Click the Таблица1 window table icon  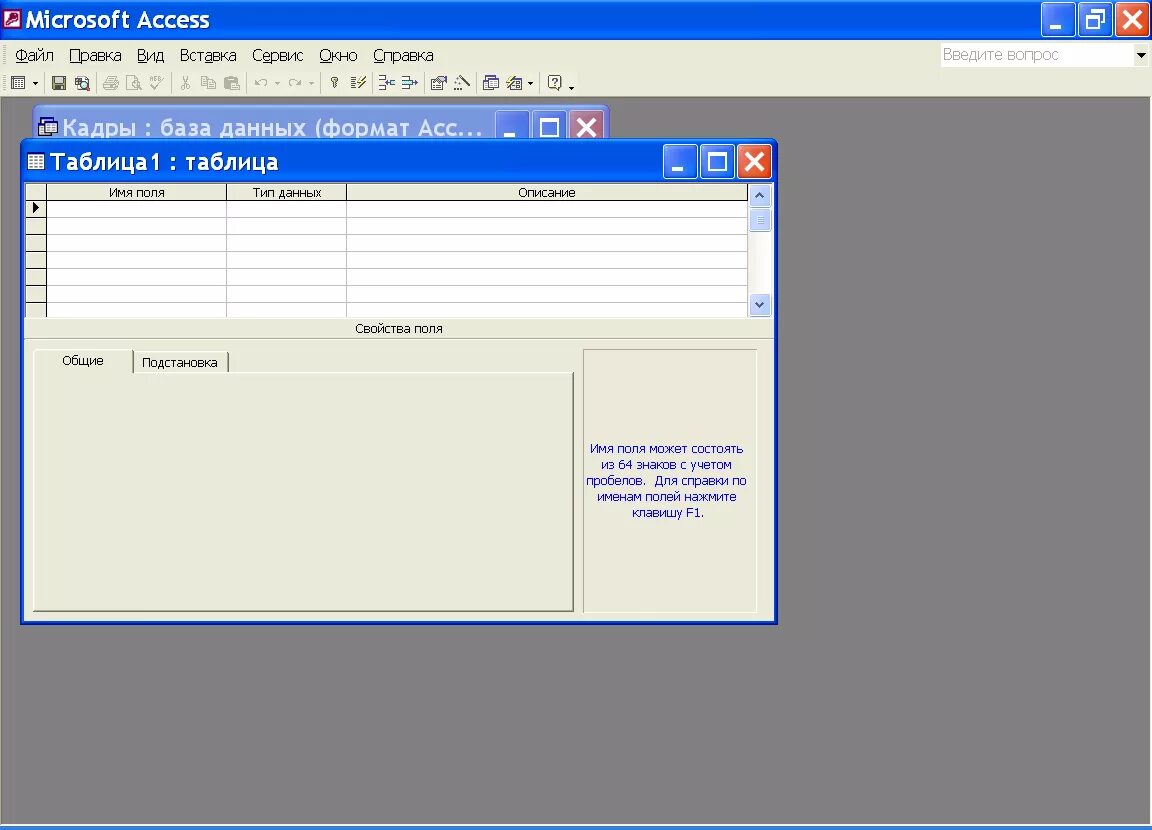coord(36,162)
